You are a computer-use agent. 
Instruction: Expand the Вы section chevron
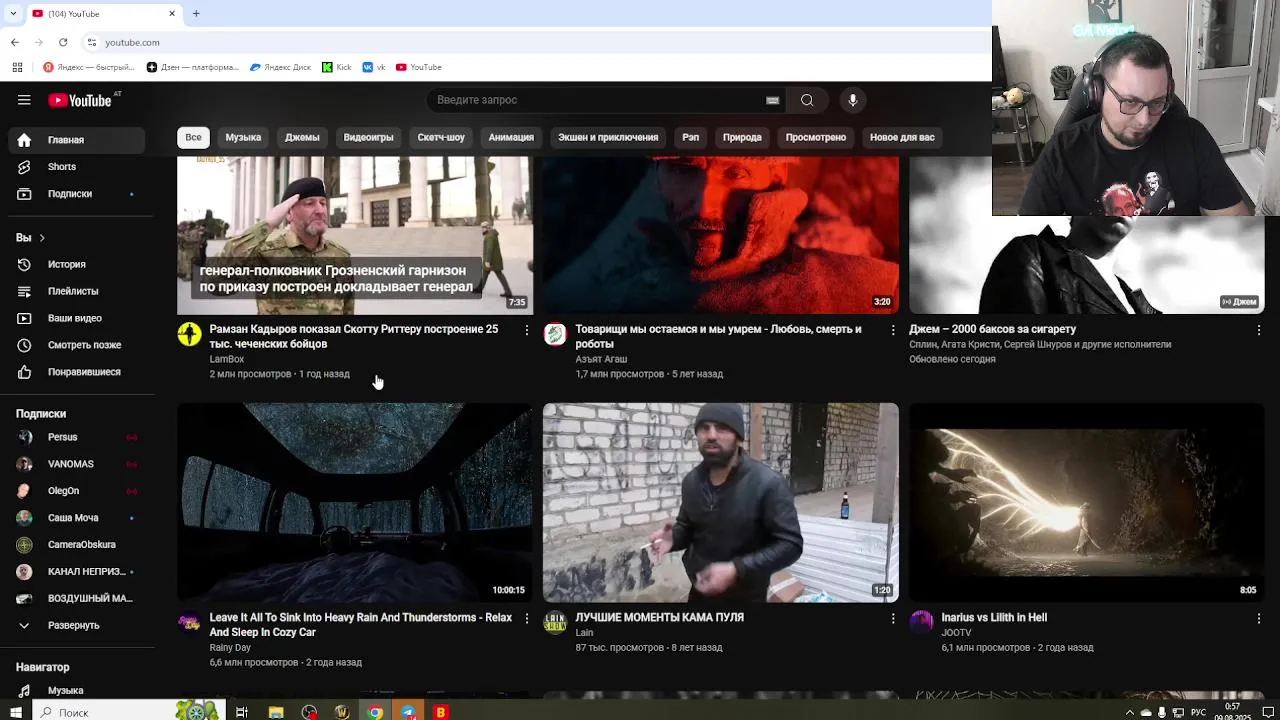tap(42, 238)
